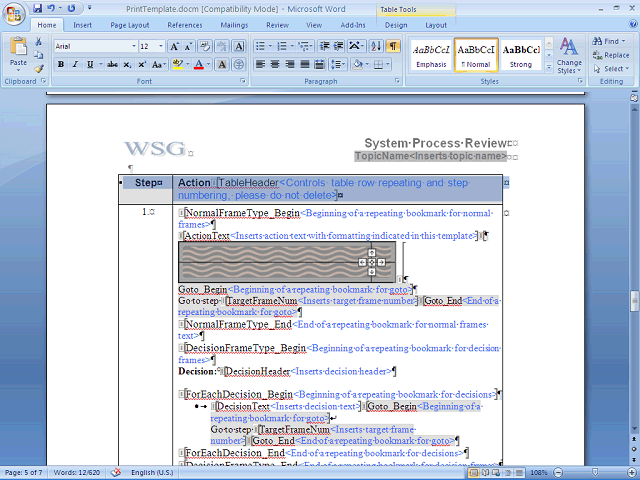
Task: Click Change Styles button
Action: click(x=569, y=56)
